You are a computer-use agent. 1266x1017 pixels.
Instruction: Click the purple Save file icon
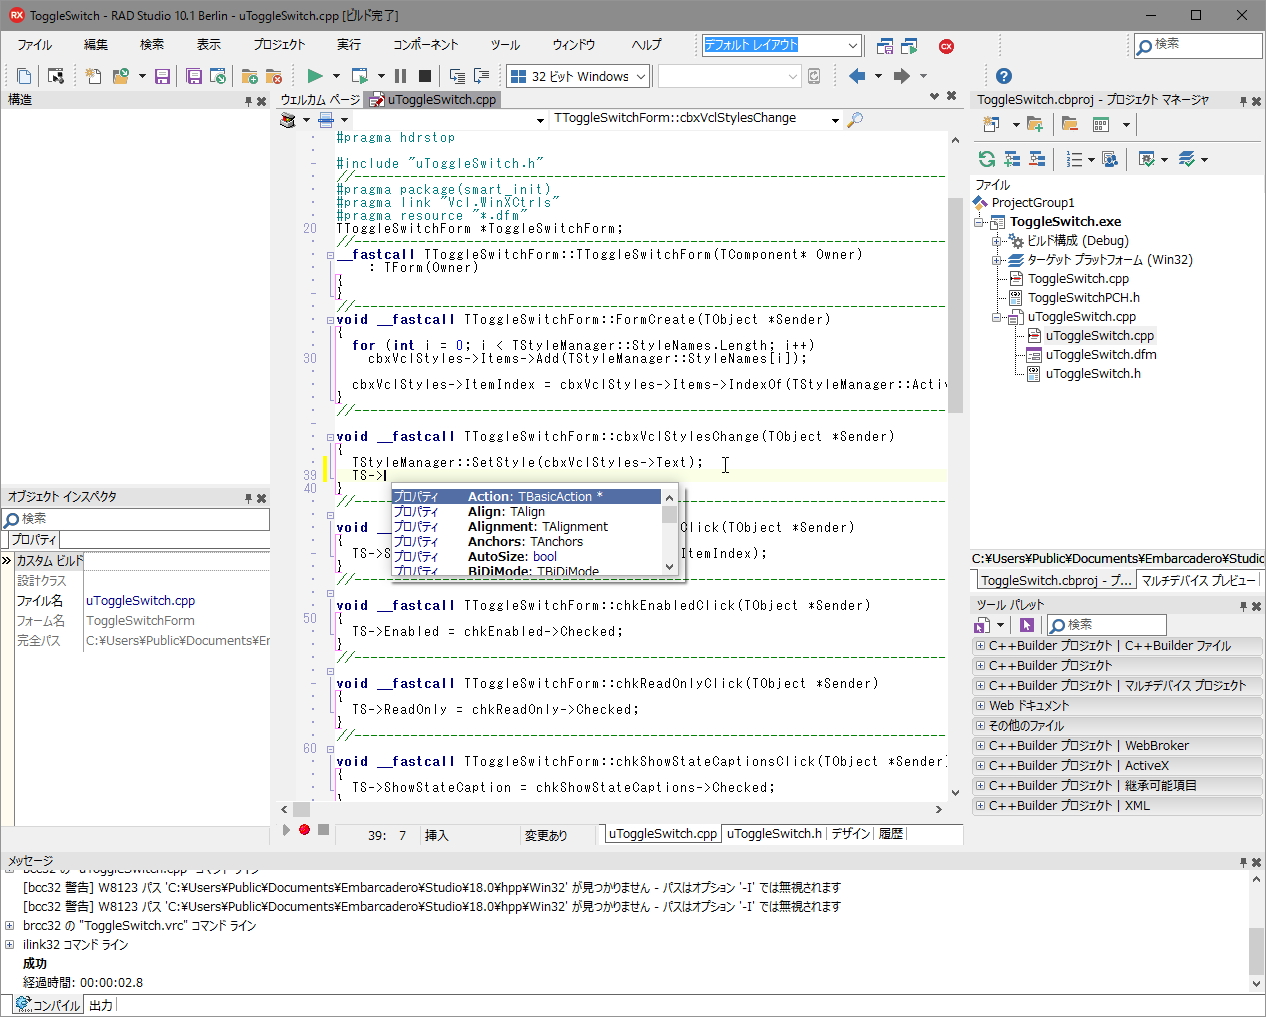(x=162, y=76)
